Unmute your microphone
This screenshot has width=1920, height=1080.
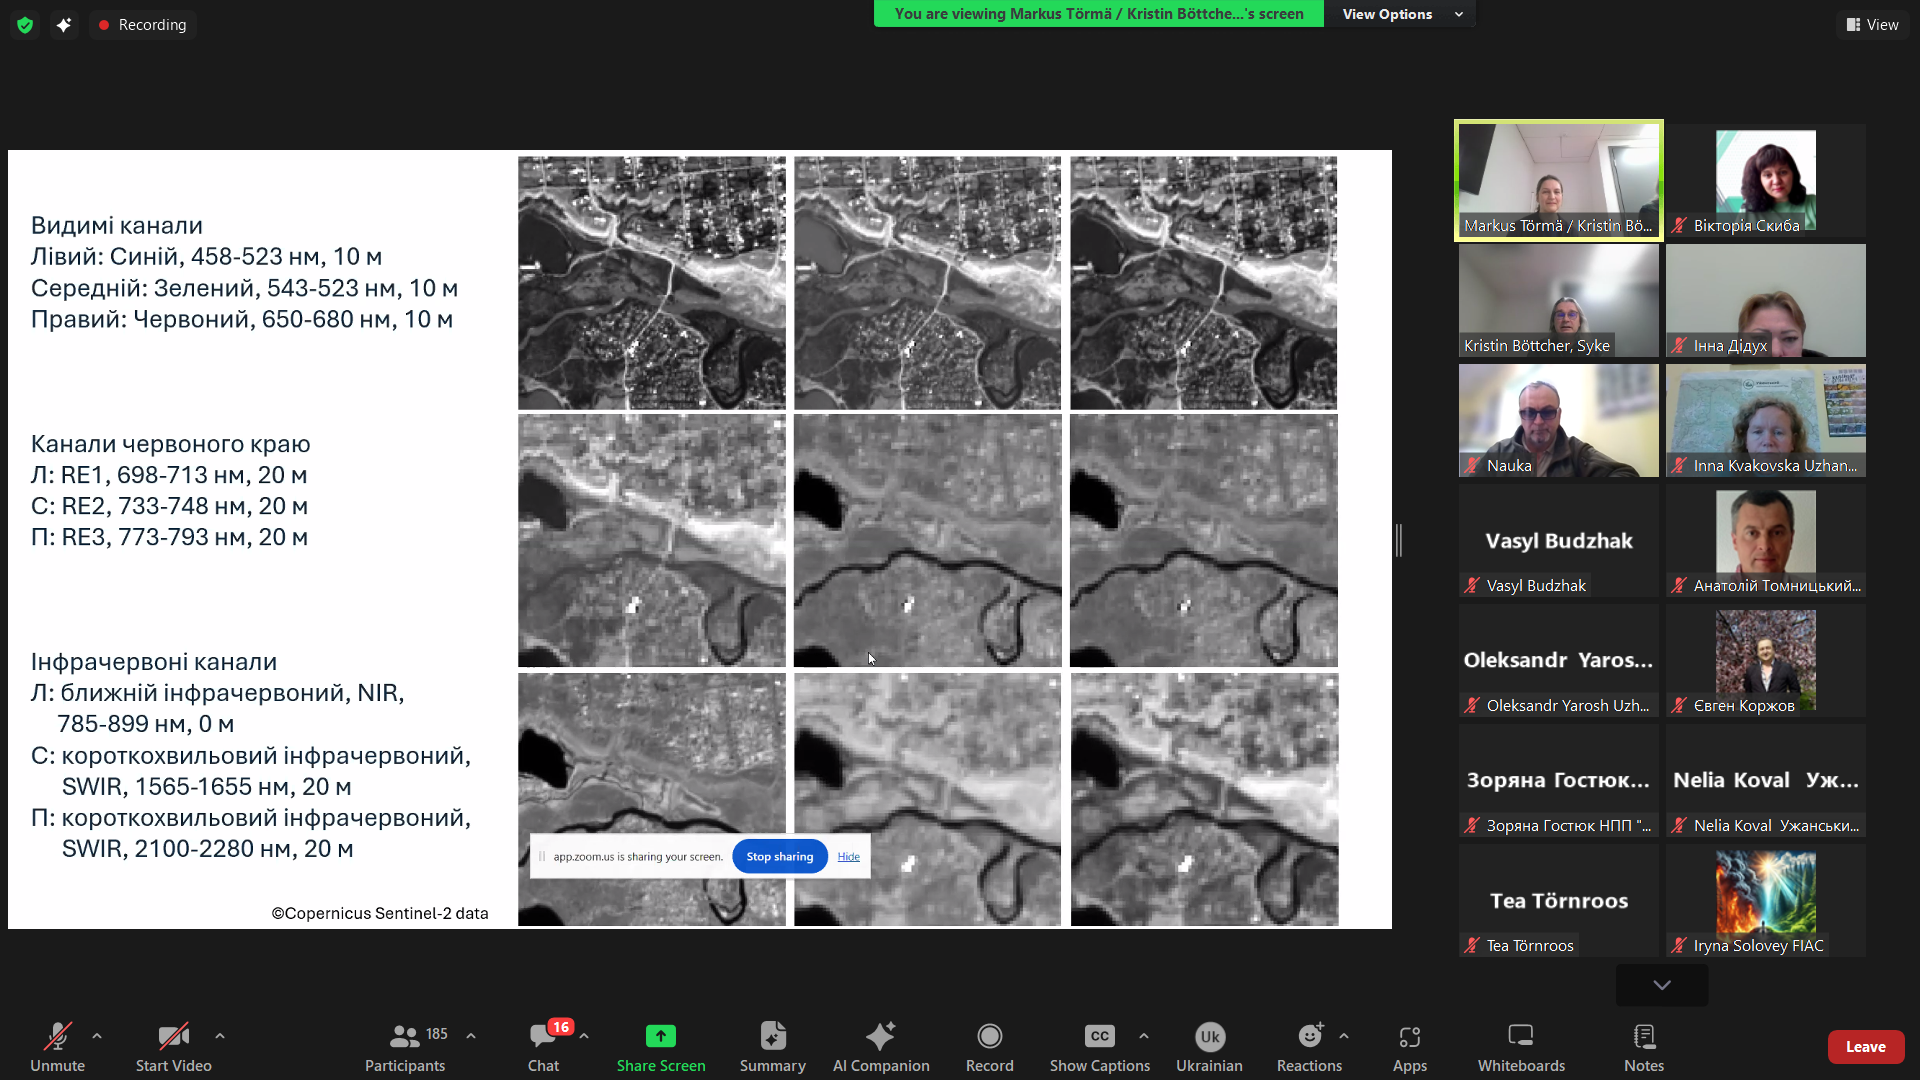pyautogui.click(x=57, y=1046)
